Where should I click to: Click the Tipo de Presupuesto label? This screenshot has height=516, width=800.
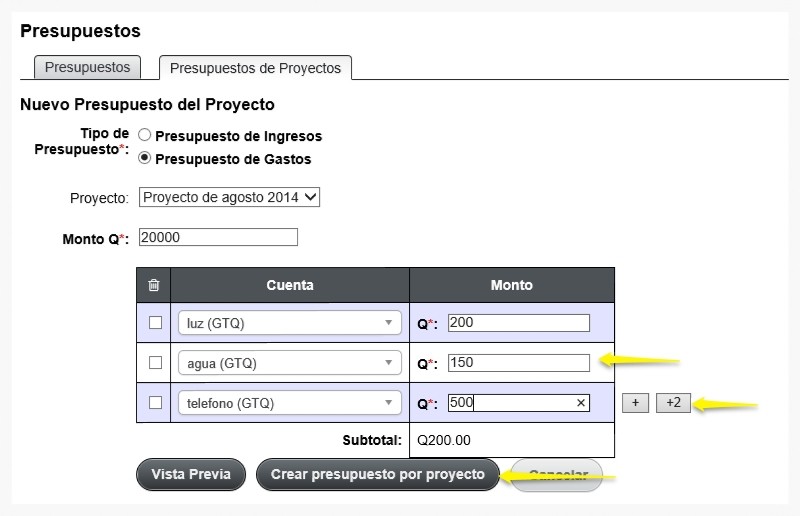82,141
